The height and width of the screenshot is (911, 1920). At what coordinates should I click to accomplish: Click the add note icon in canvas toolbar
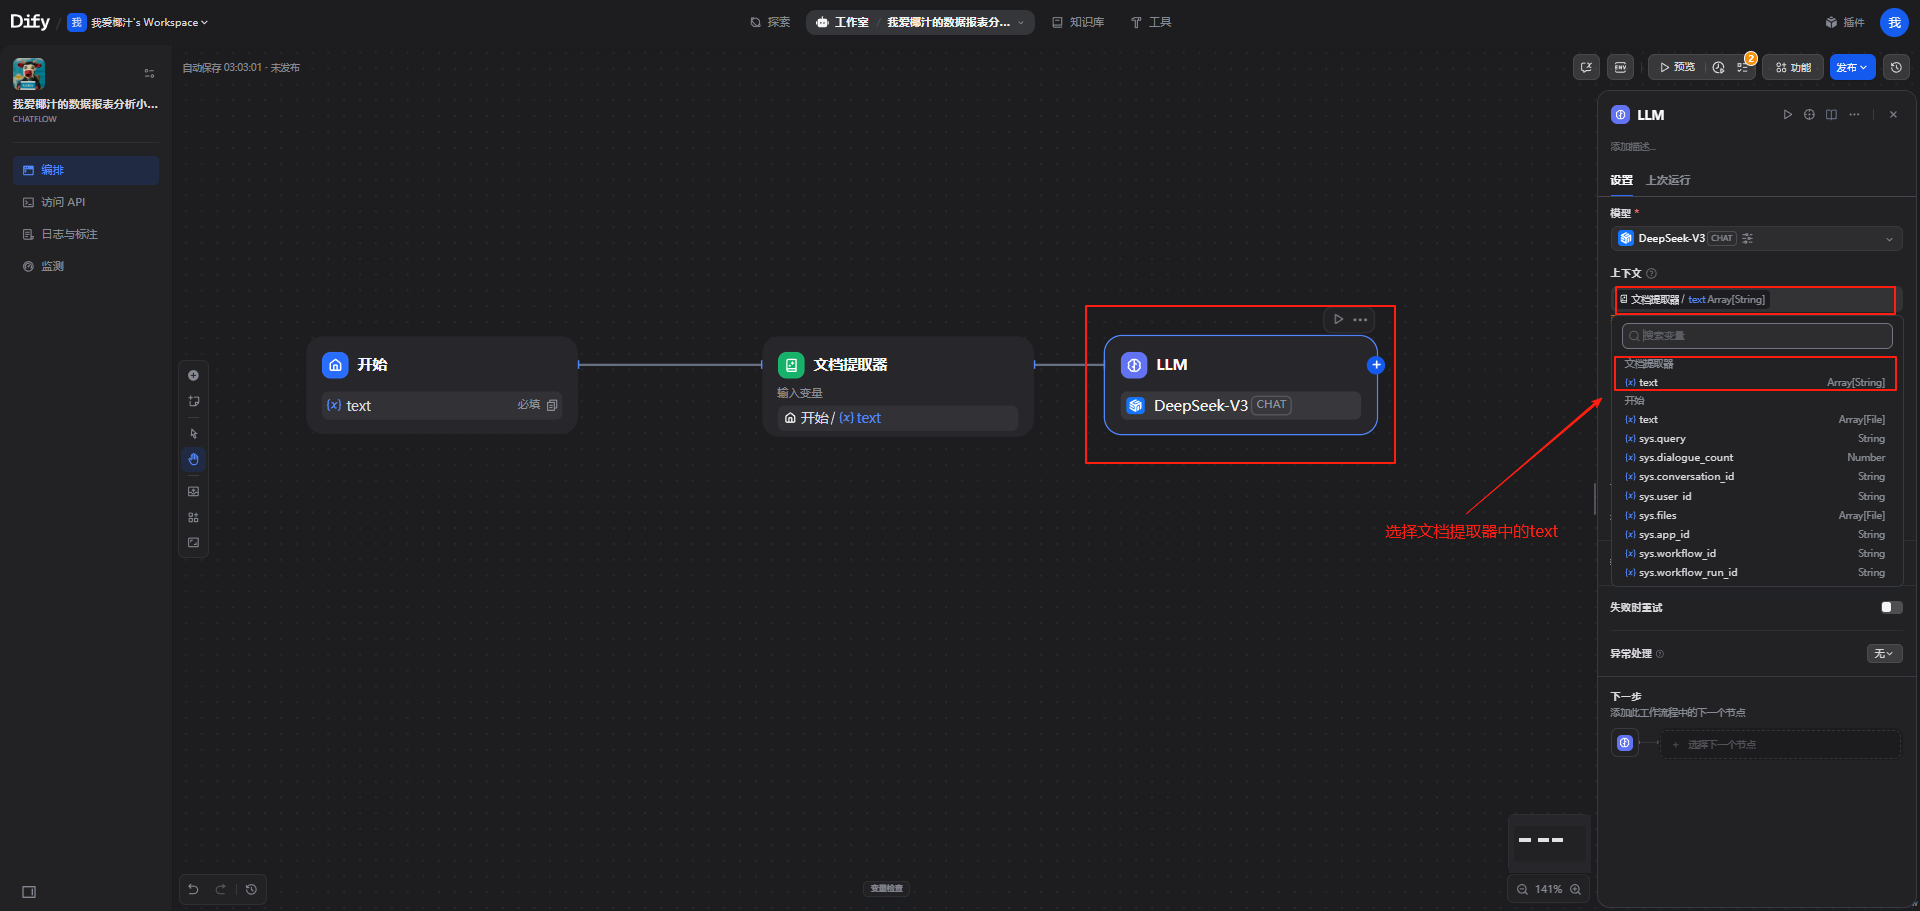[x=193, y=401]
